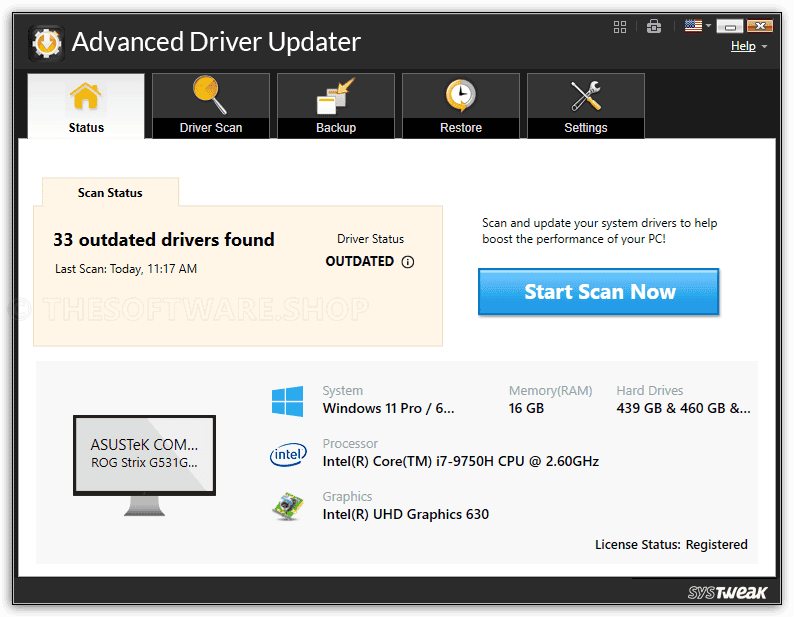Click the Restore clock icon
The height and width of the screenshot is (617, 794).
coord(461,95)
